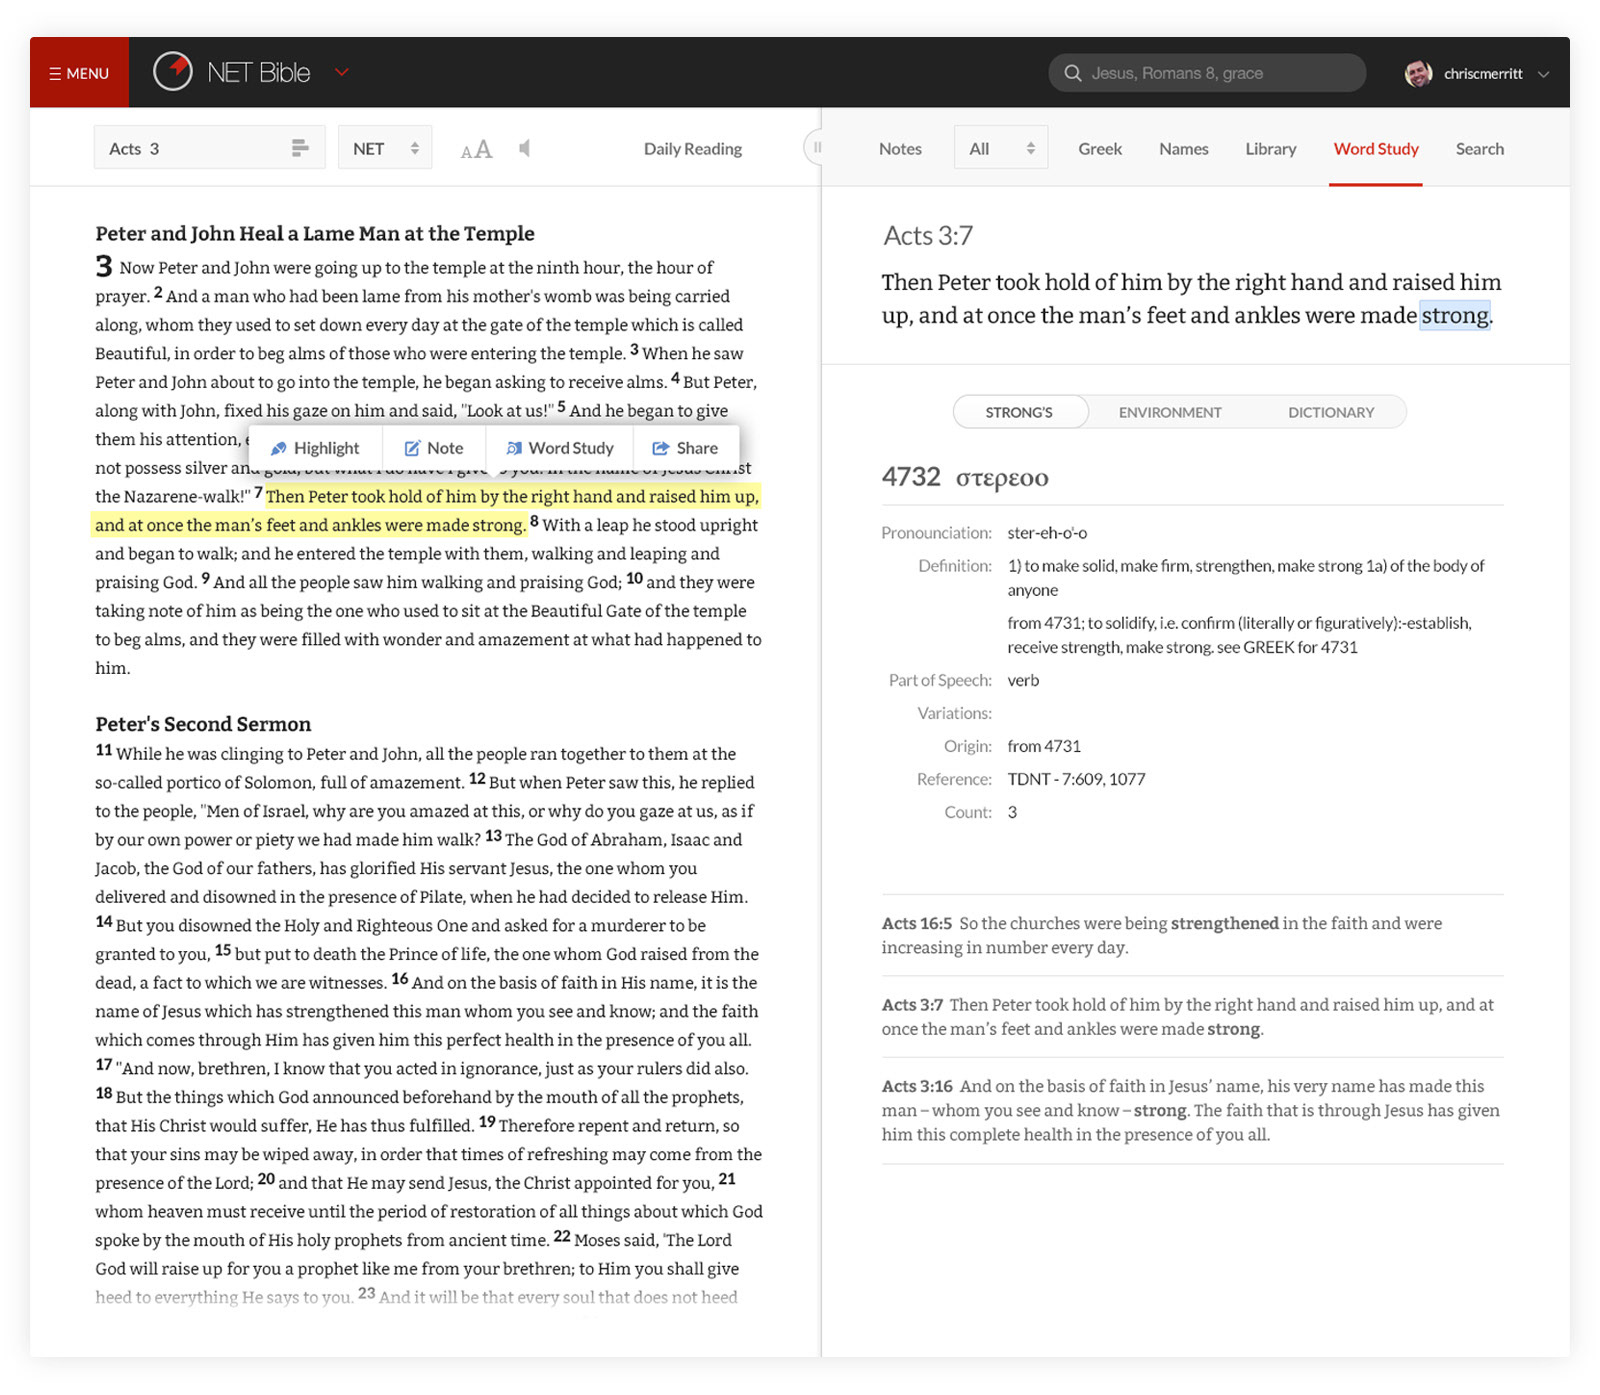Click the chriscmerritt profile avatar
This screenshot has height=1395, width=1600.
pyautogui.click(x=1418, y=73)
